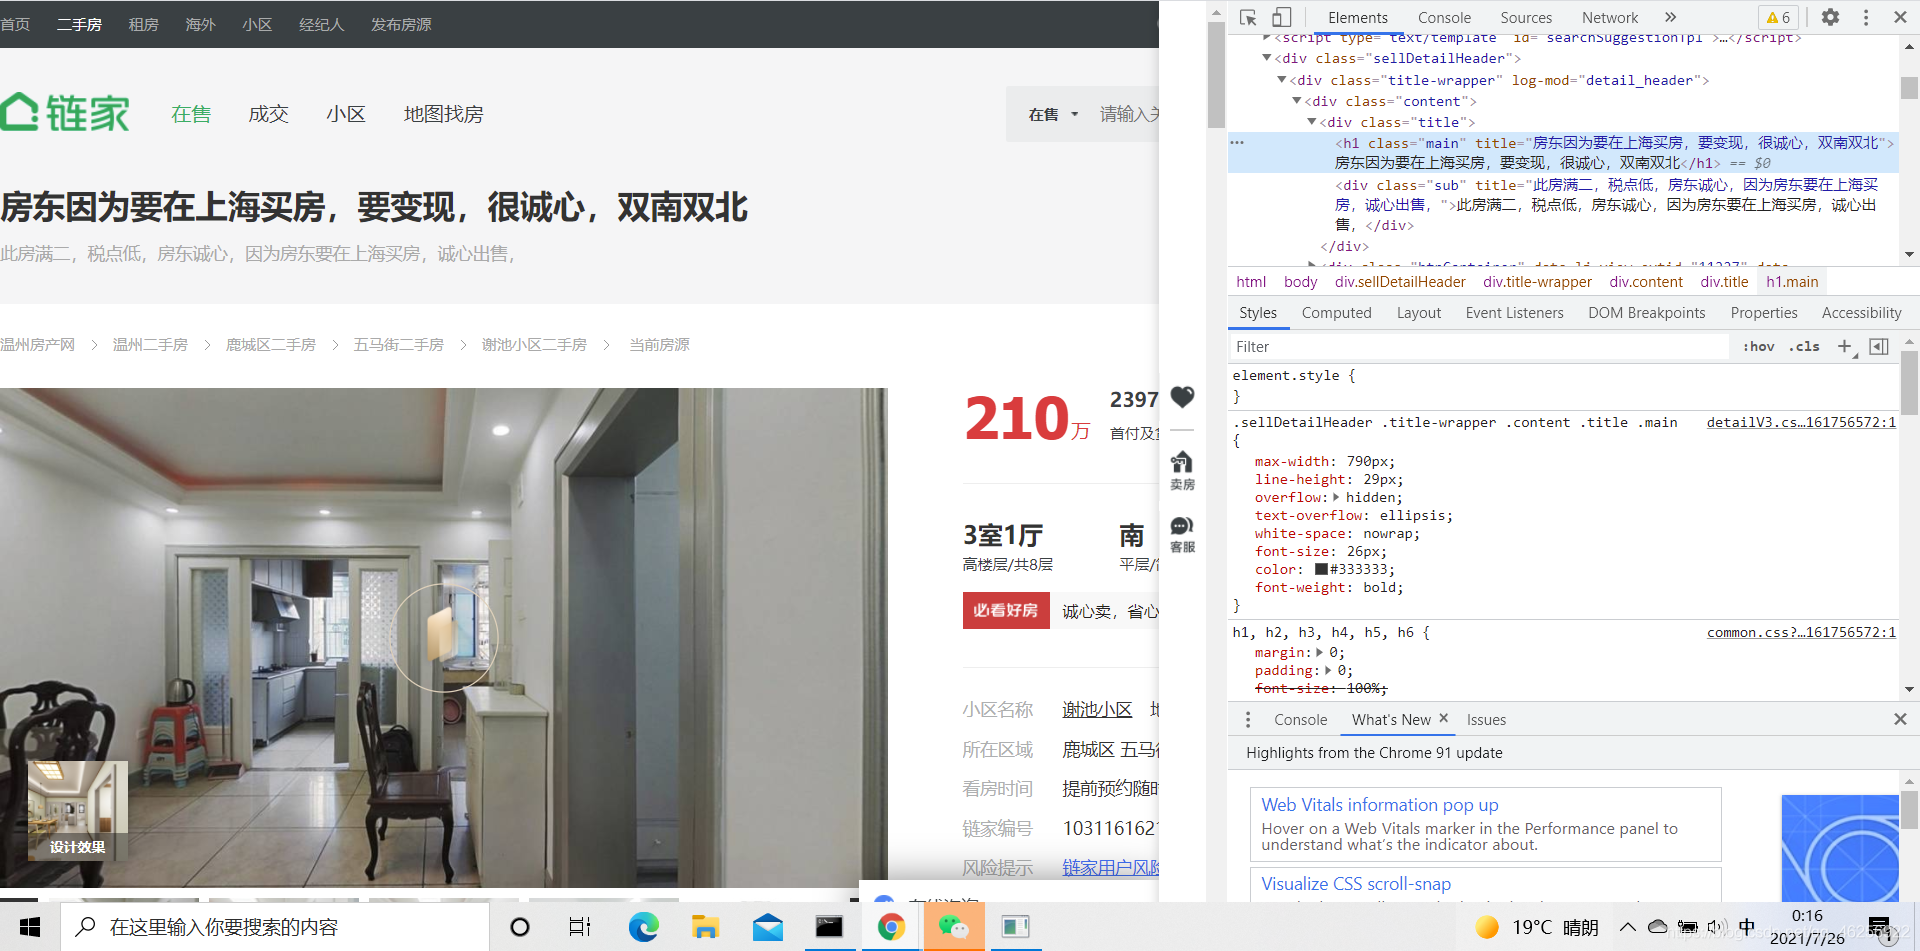Activate the DevTools element inspector tool
Image resolution: width=1920 pixels, height=951 pixels.
1248,17
